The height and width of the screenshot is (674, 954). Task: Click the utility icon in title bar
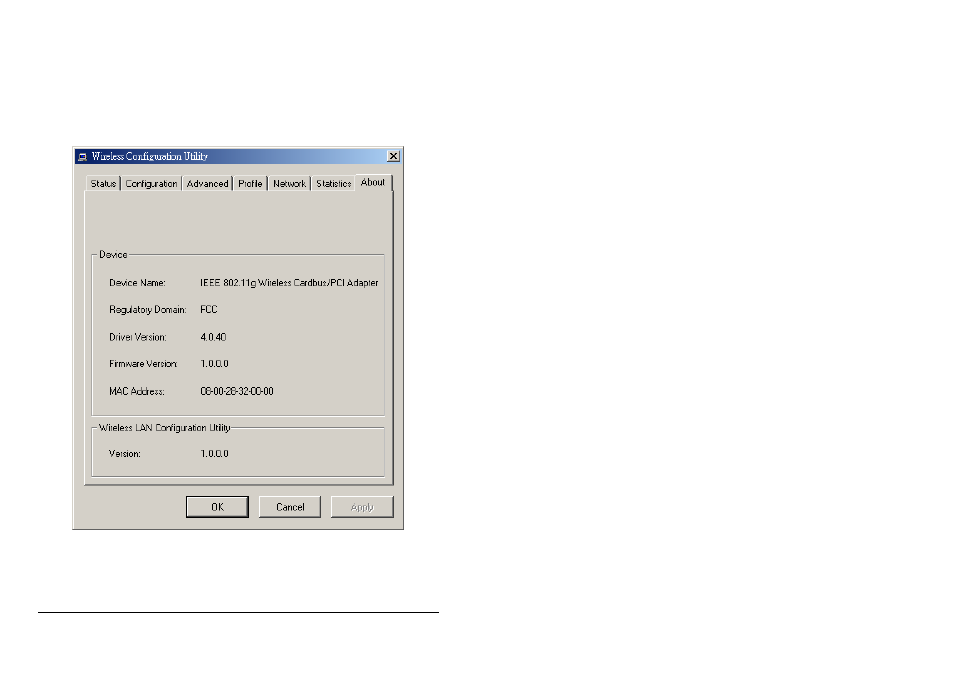tap(82, 157)
